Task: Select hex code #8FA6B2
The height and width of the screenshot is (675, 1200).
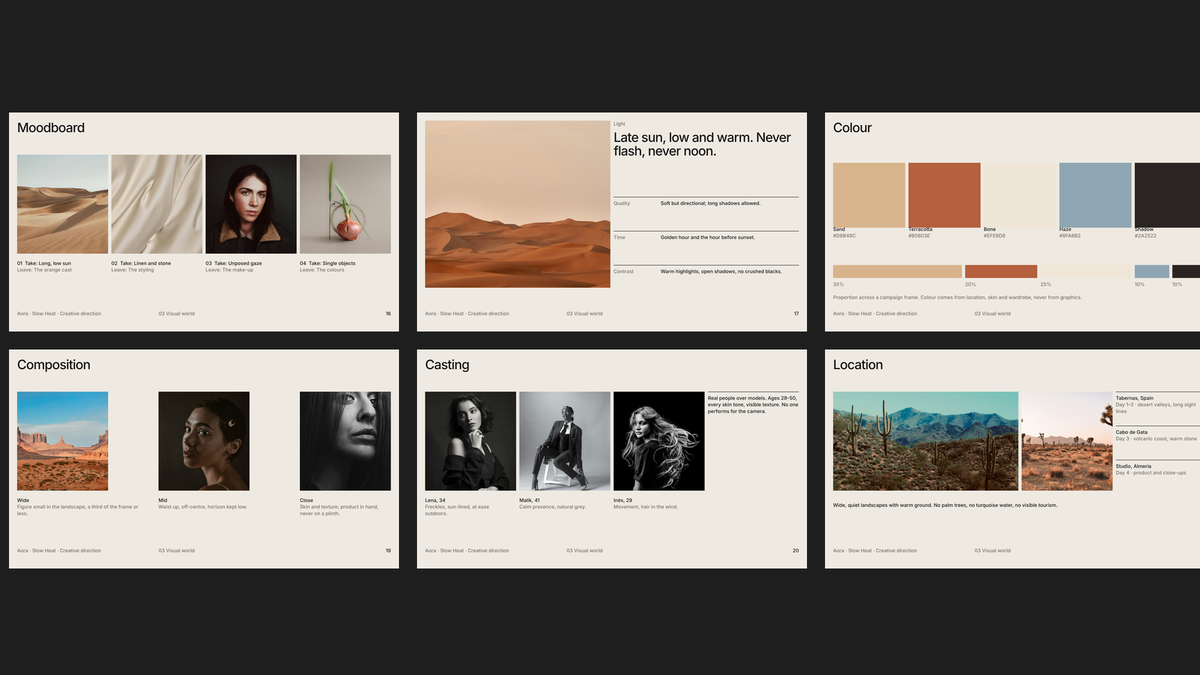Action: [1071, 236]
